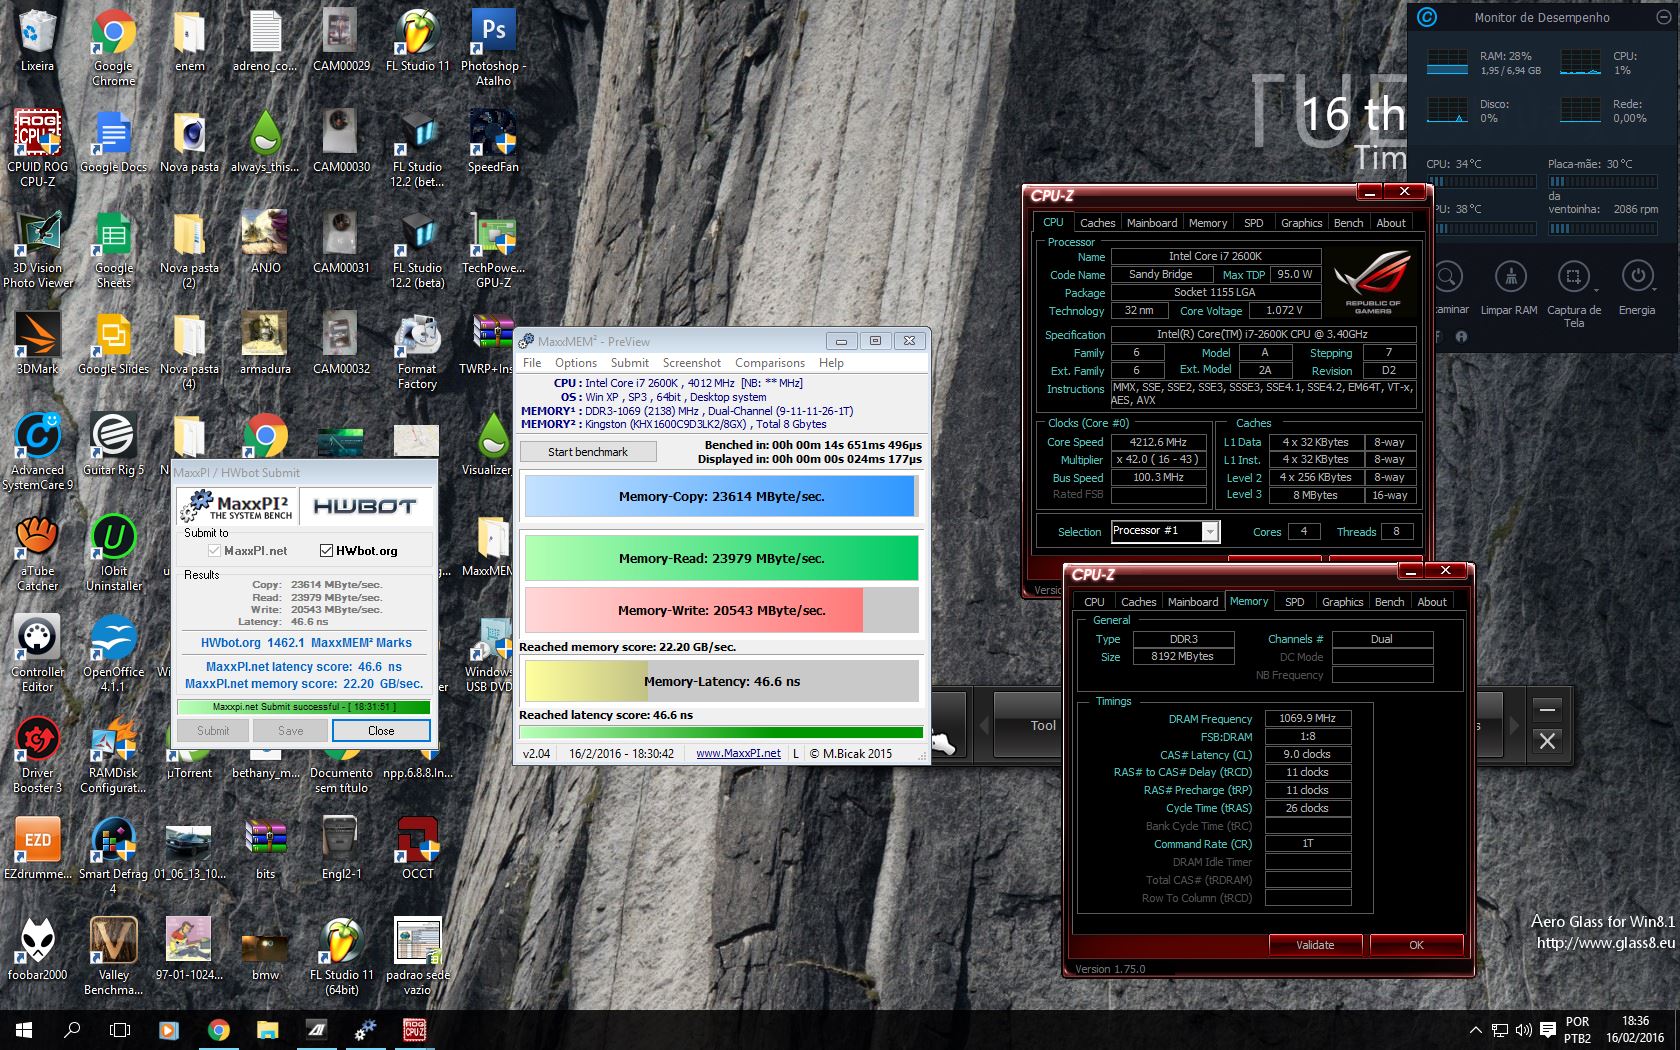Open Valley Benchmark desktop icon
Screen dimensions: 1680x1050
click(x=113, y=955)
